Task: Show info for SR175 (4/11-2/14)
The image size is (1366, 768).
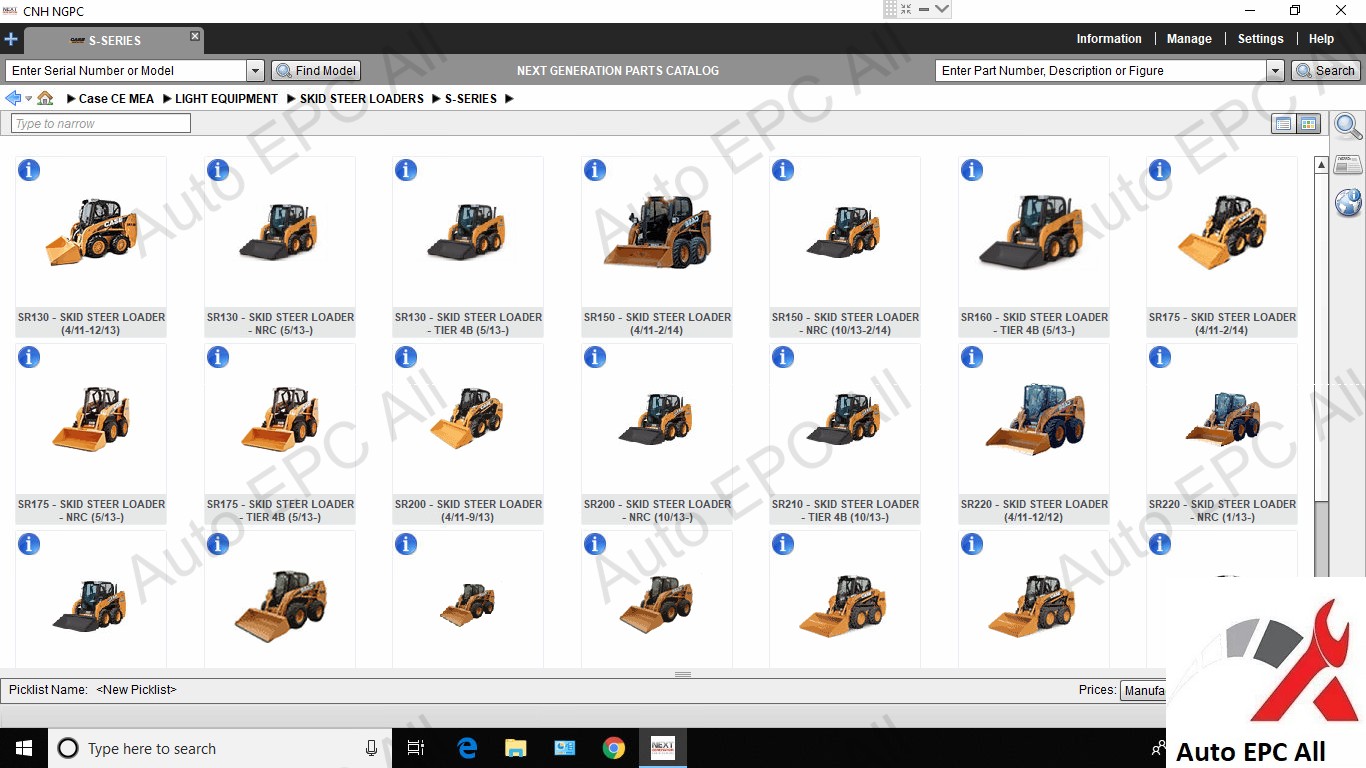Action: pos(1160,170)
